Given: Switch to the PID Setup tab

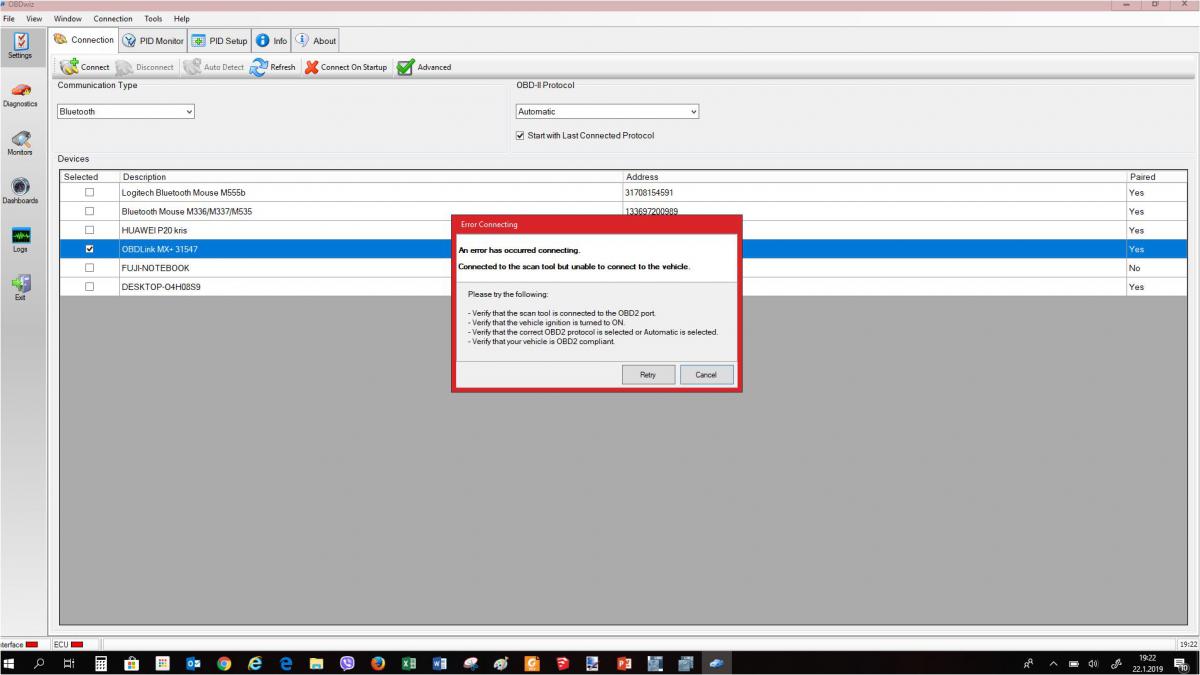Looking at the screenshot, I should tap(219, 41).
